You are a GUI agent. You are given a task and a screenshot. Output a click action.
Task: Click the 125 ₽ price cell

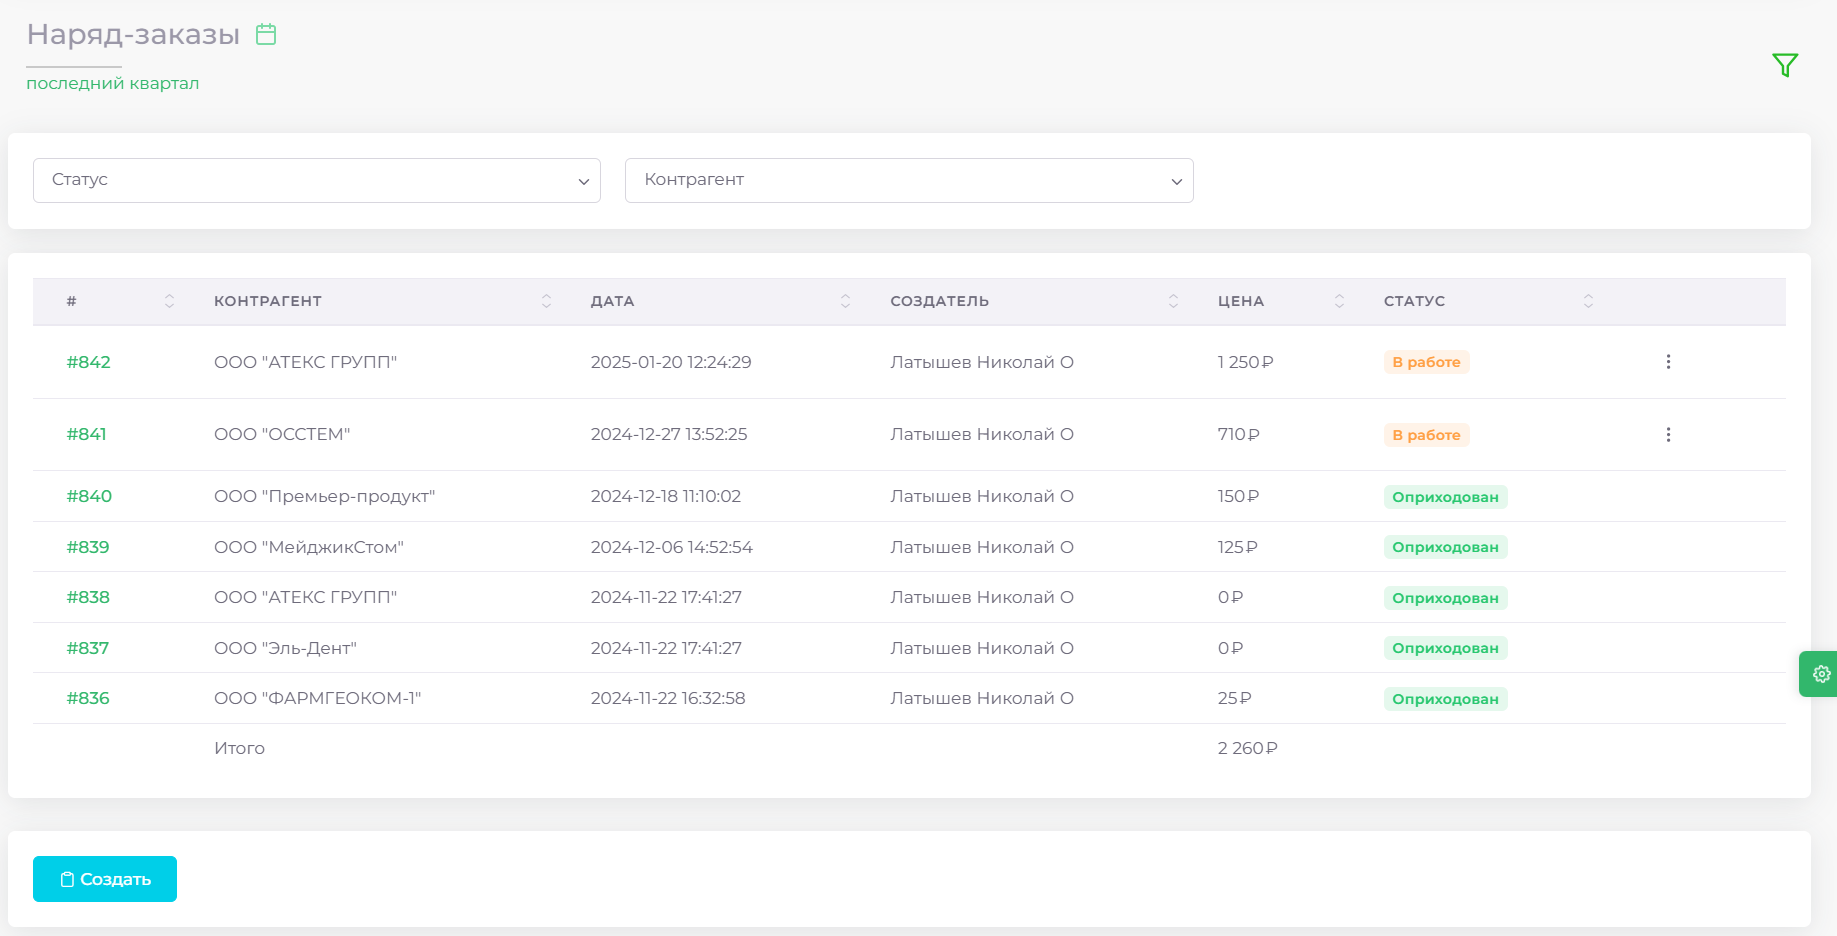(x=1237, y=547)
